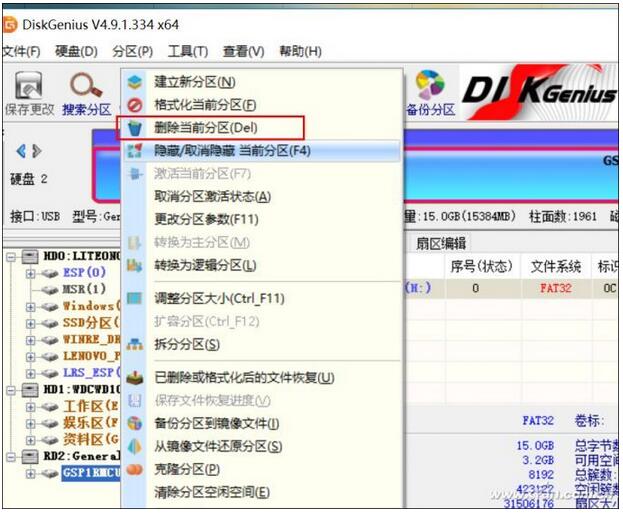Select the LRS_ESP partition in tree
Screen dimensions: 623x513
91,373
